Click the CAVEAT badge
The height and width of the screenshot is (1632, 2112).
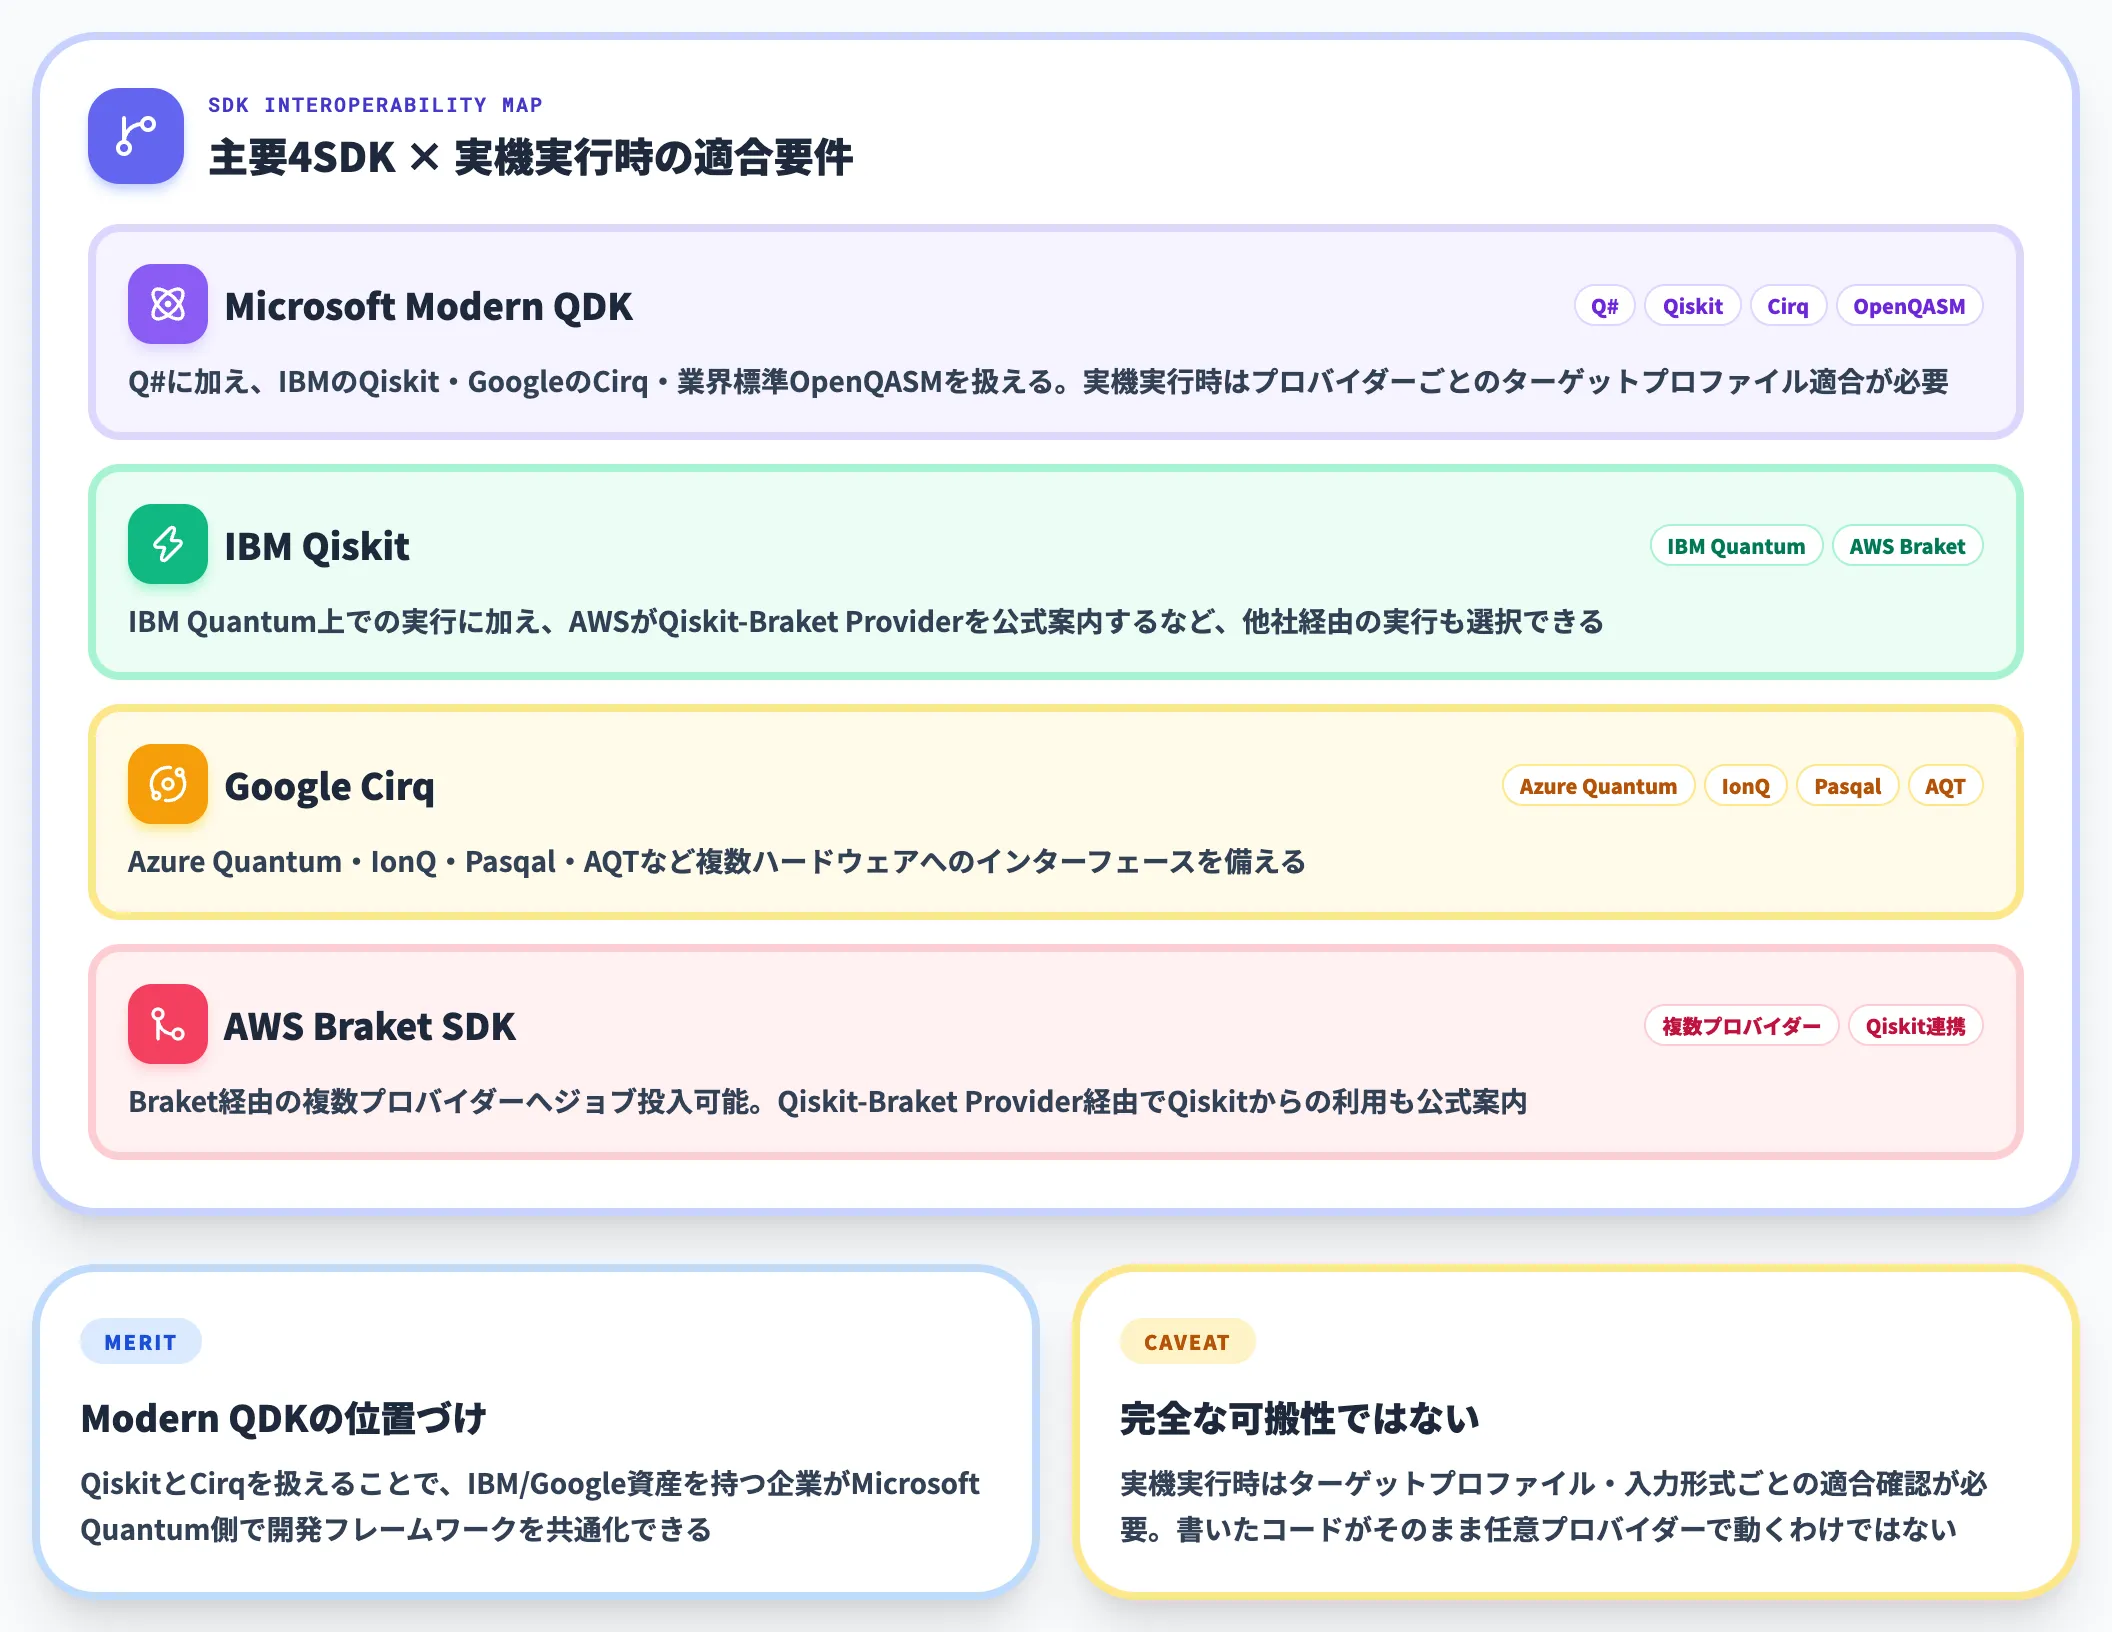1187,1342
